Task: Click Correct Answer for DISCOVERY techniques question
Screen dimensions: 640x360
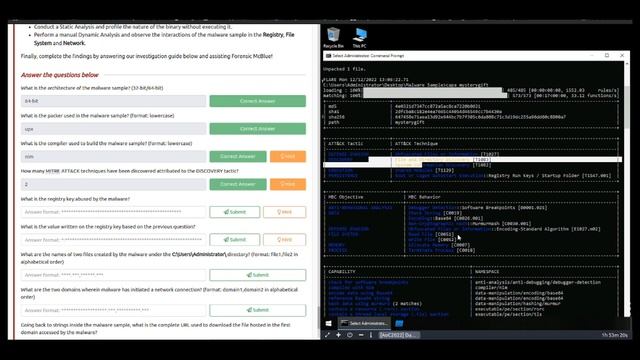Action: tap(238, 184)
